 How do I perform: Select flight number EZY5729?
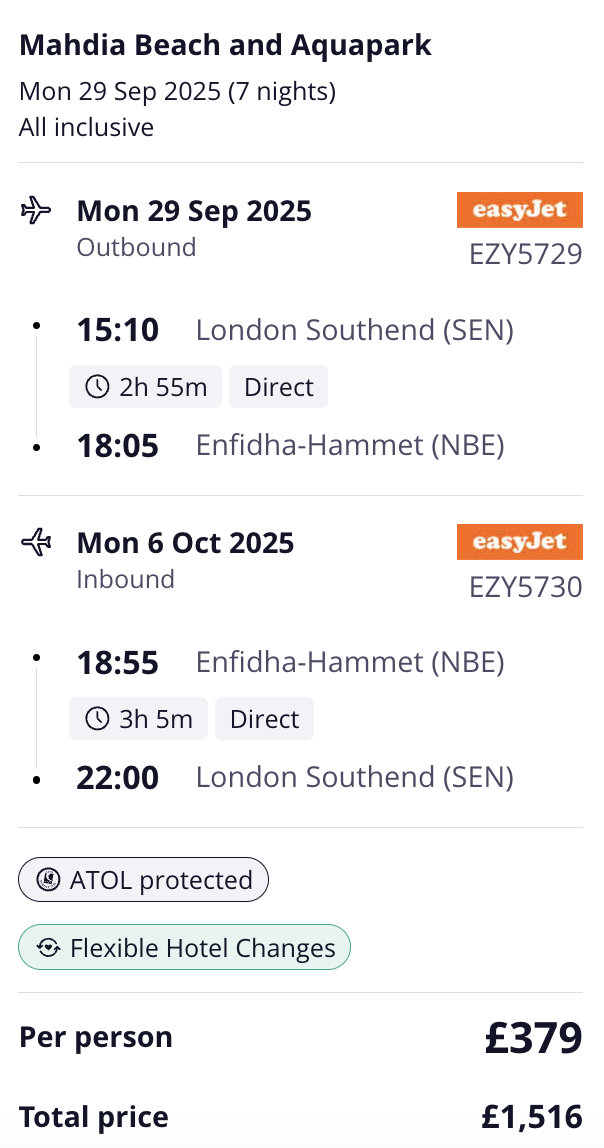click(526, 255)
